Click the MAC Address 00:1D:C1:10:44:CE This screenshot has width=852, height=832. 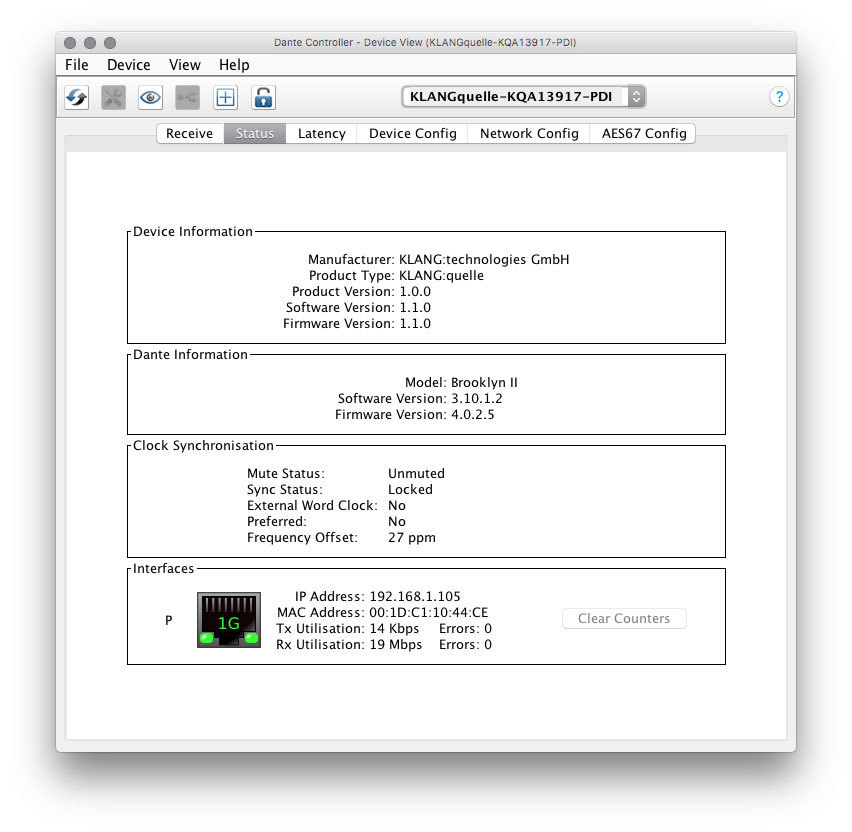[429, 612]
